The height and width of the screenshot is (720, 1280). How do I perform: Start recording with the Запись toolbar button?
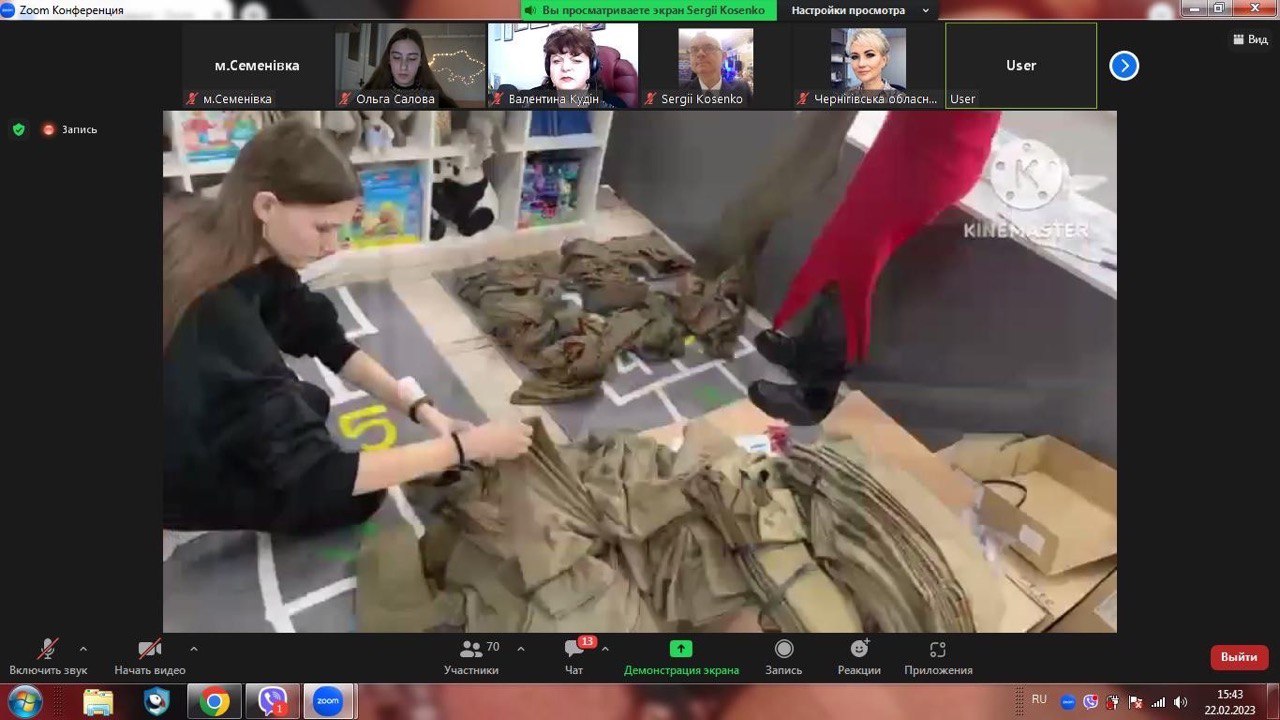pos(784,658)
